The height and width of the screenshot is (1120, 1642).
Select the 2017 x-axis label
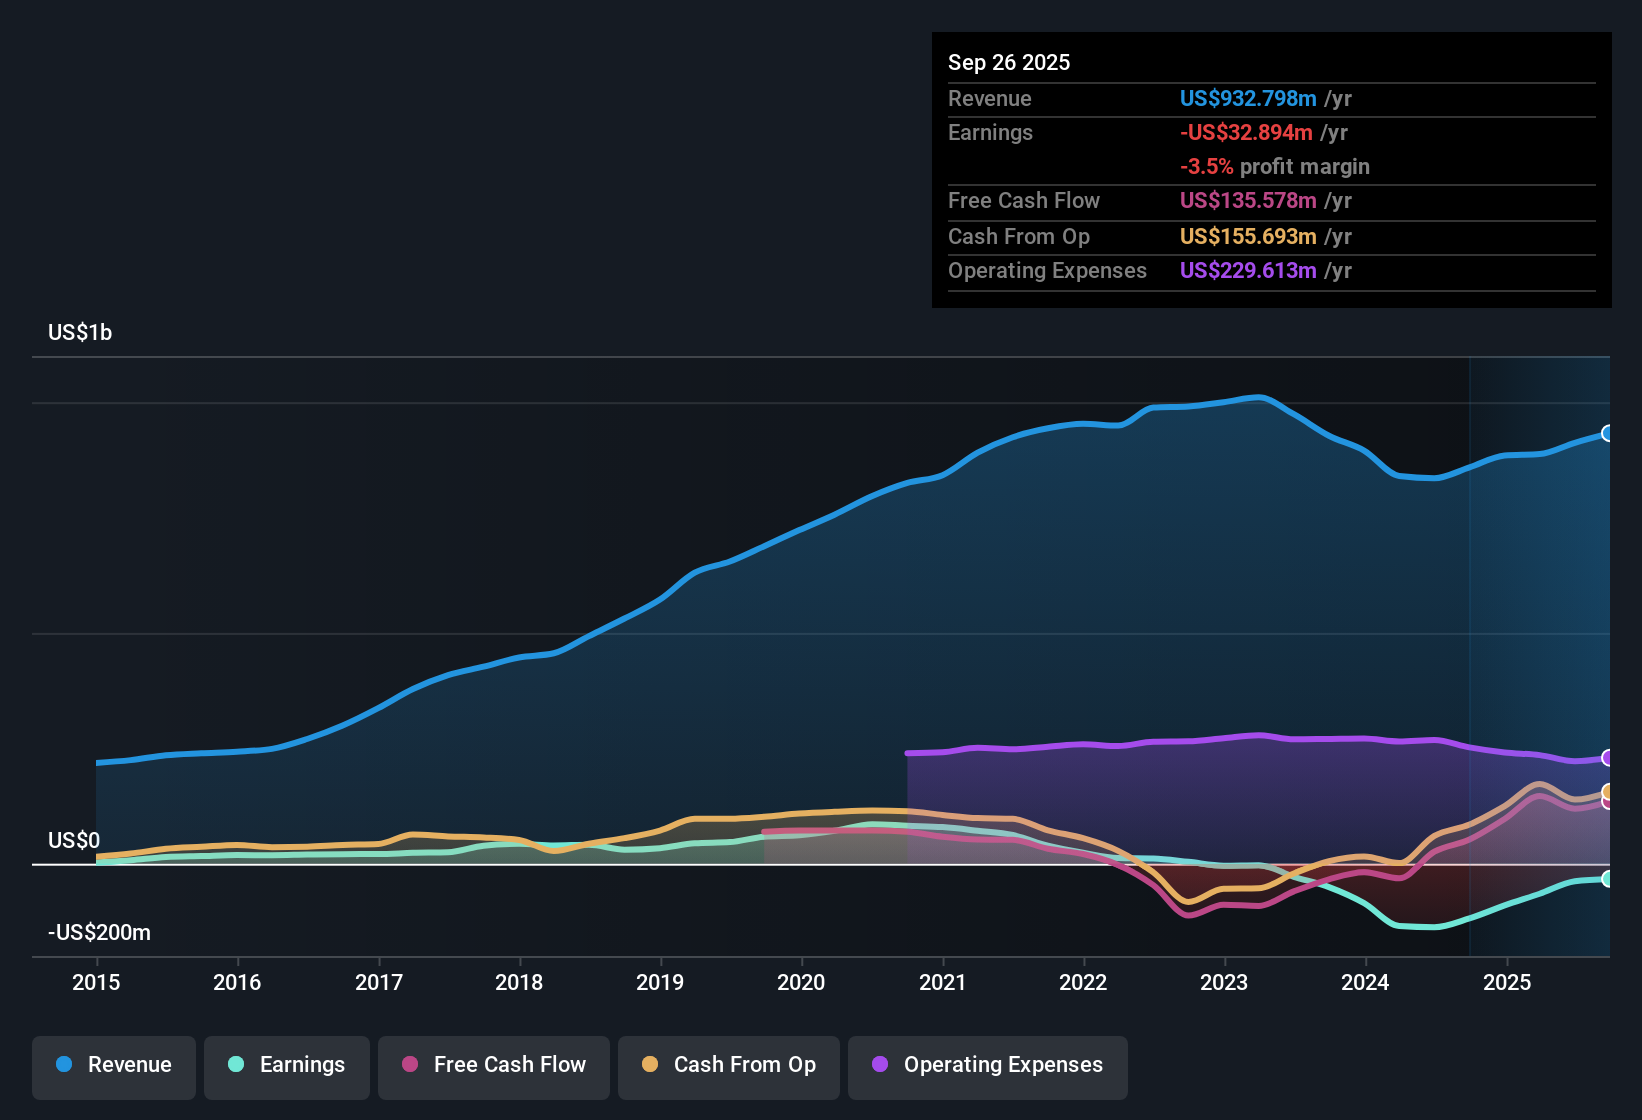pos(379,982)
